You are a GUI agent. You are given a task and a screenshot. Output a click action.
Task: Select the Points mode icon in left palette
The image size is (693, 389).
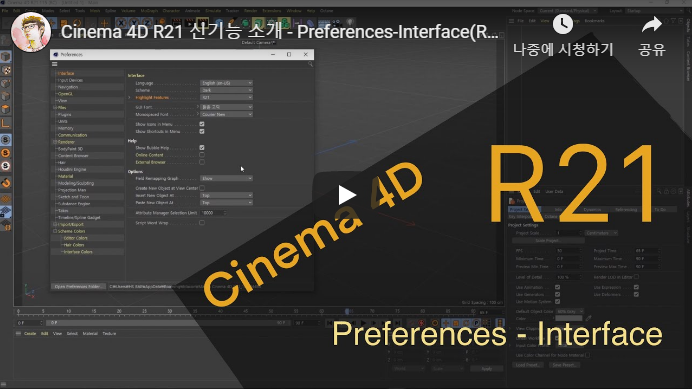coord(6,83)
